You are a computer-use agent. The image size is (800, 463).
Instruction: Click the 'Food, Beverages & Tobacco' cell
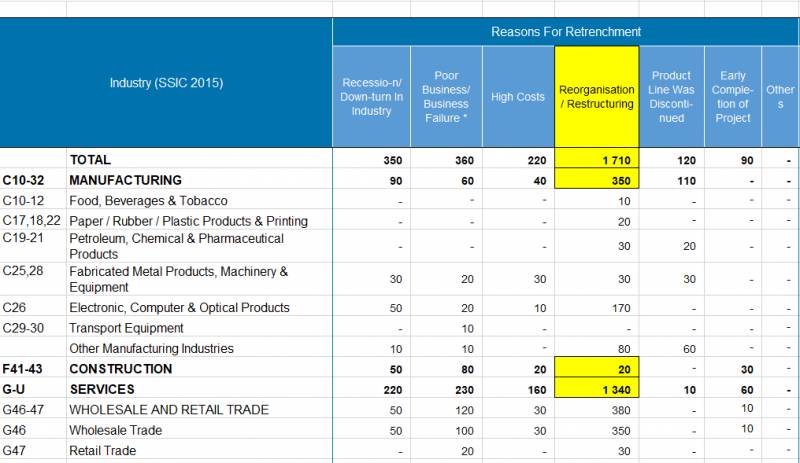[148, 201]
